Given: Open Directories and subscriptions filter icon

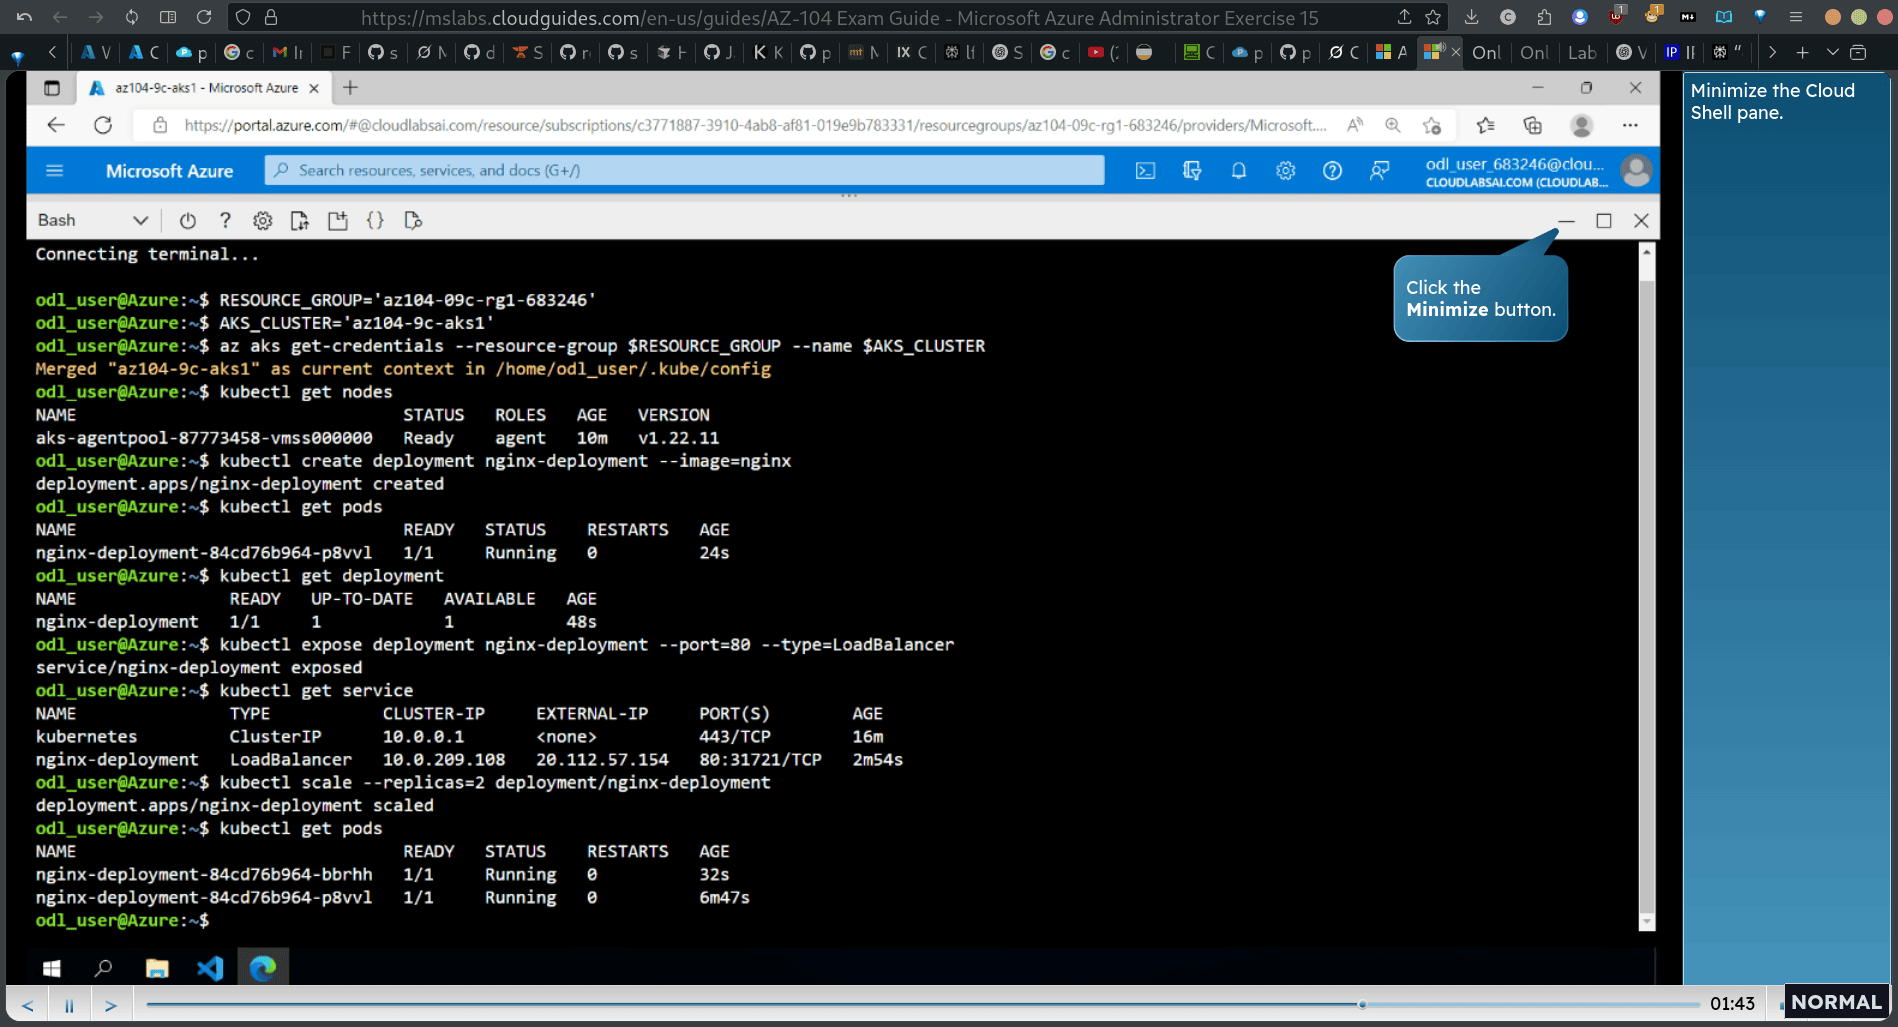Looking at the screenshot, I should coord(1192,171).
